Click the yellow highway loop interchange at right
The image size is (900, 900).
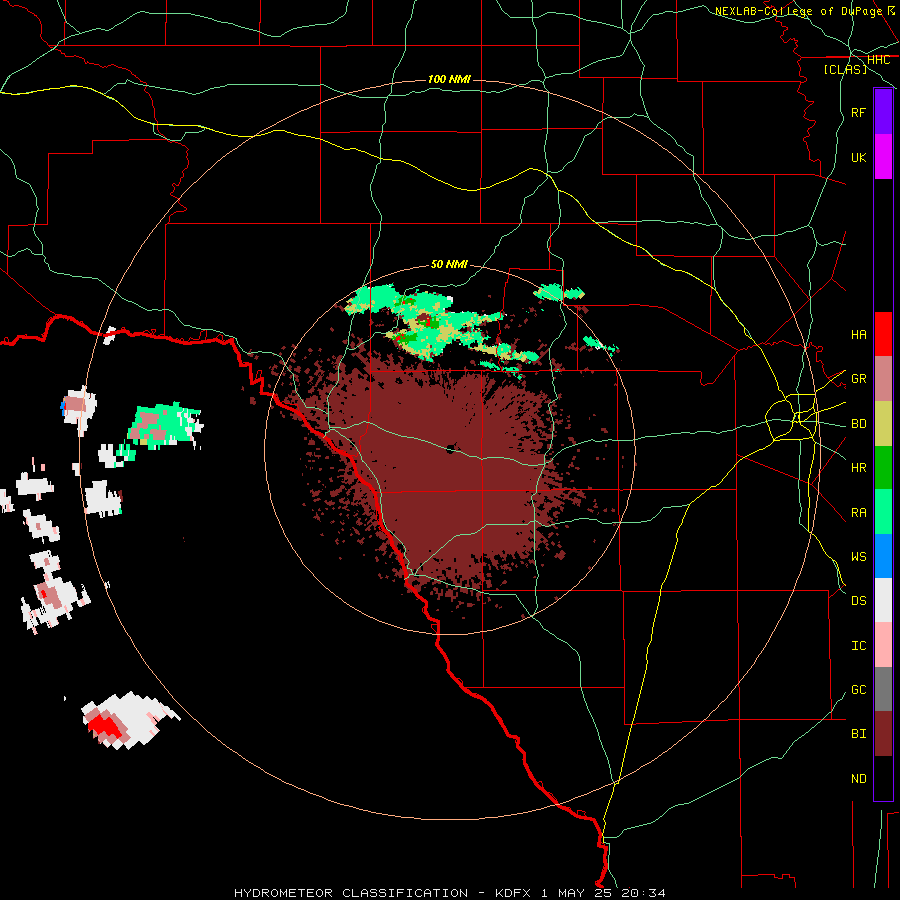click(x=792, y=416)
